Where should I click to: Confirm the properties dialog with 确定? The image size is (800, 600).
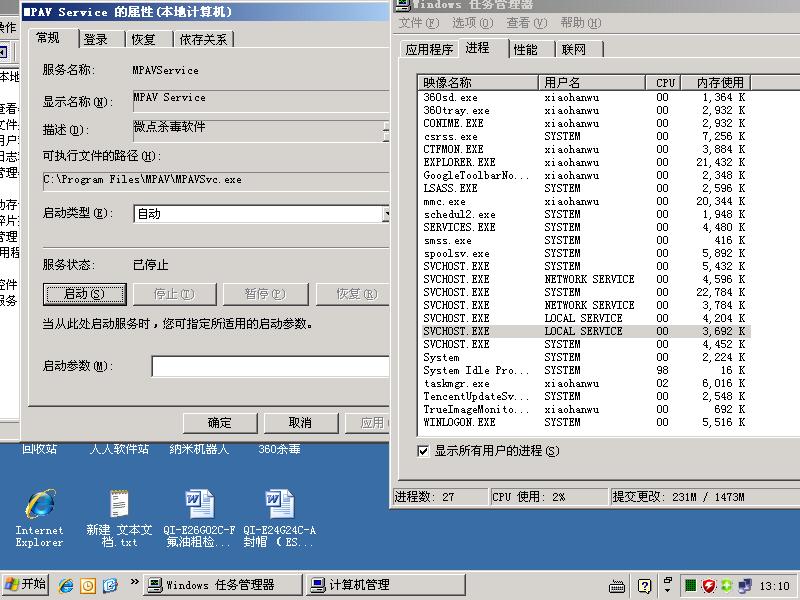click(220, 423)
